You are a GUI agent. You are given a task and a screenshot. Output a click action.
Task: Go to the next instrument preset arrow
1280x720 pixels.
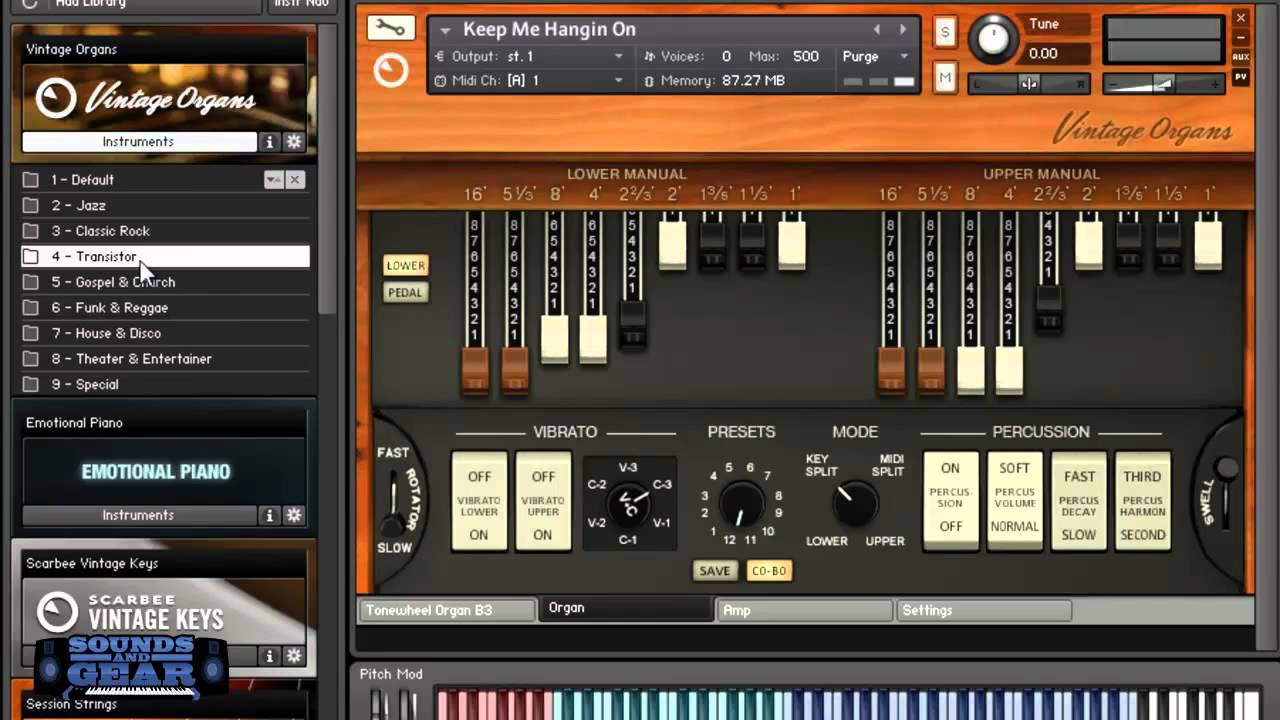tap(903, 30)
